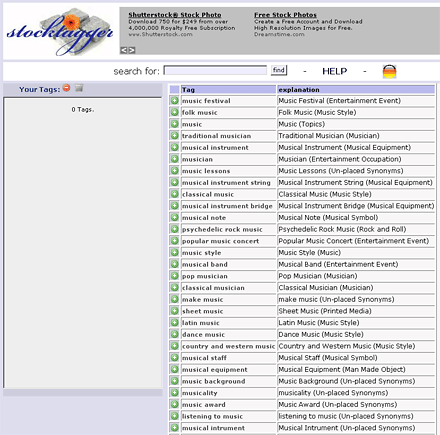Image resolution: width=440 pixels, height=435 pixels.
Task: Focus the 'search for' text field
Action: [x=215, y=70]
